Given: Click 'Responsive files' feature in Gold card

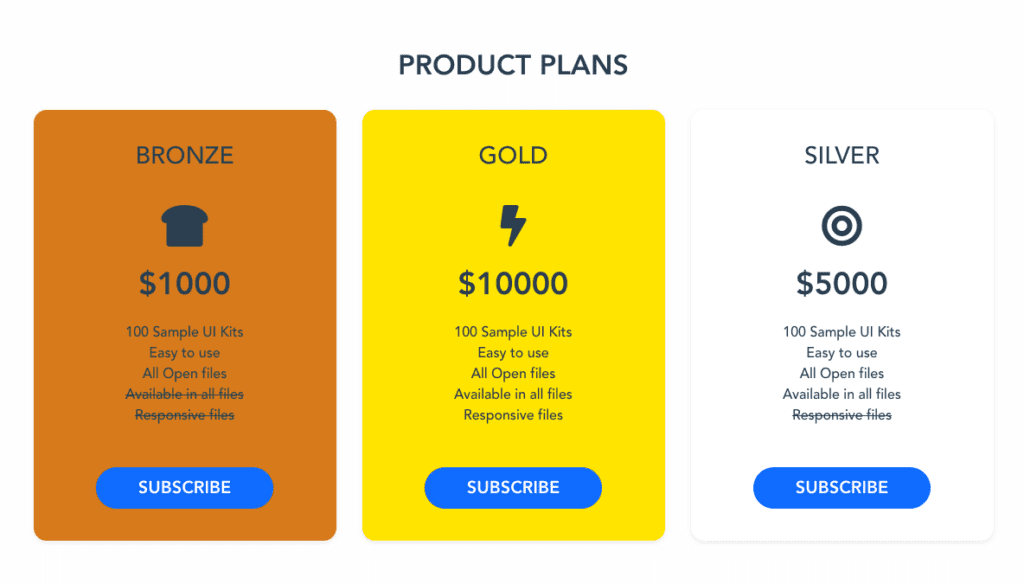Looking at the screenshot, I should 513,415.
